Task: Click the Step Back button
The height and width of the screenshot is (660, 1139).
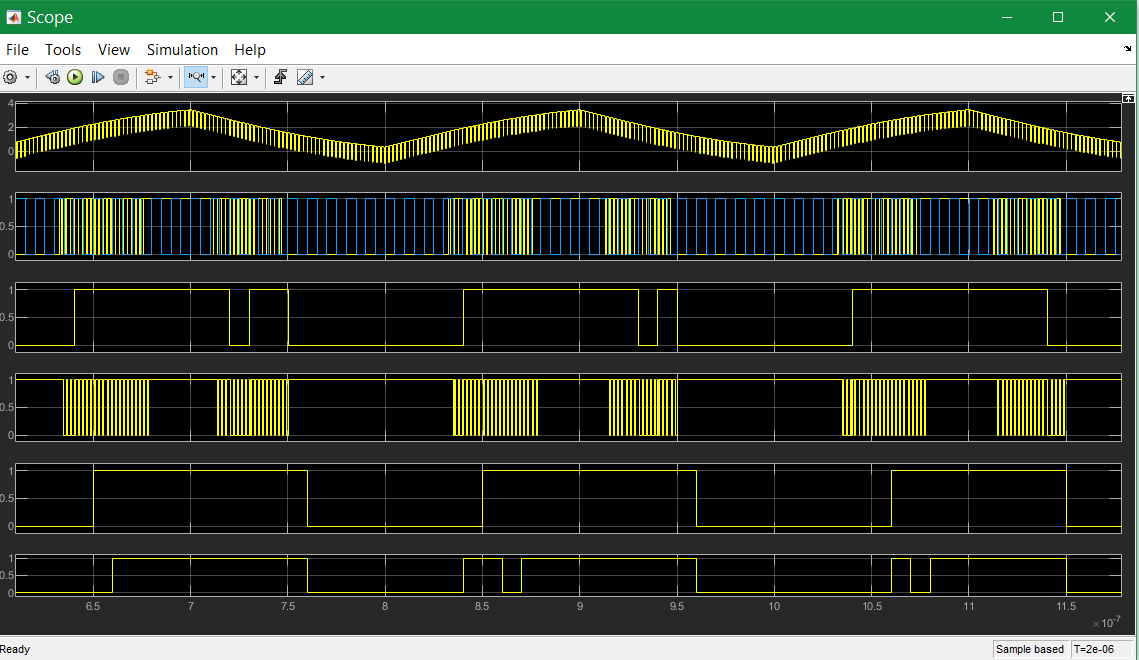Action: click(x=52, y=77)
